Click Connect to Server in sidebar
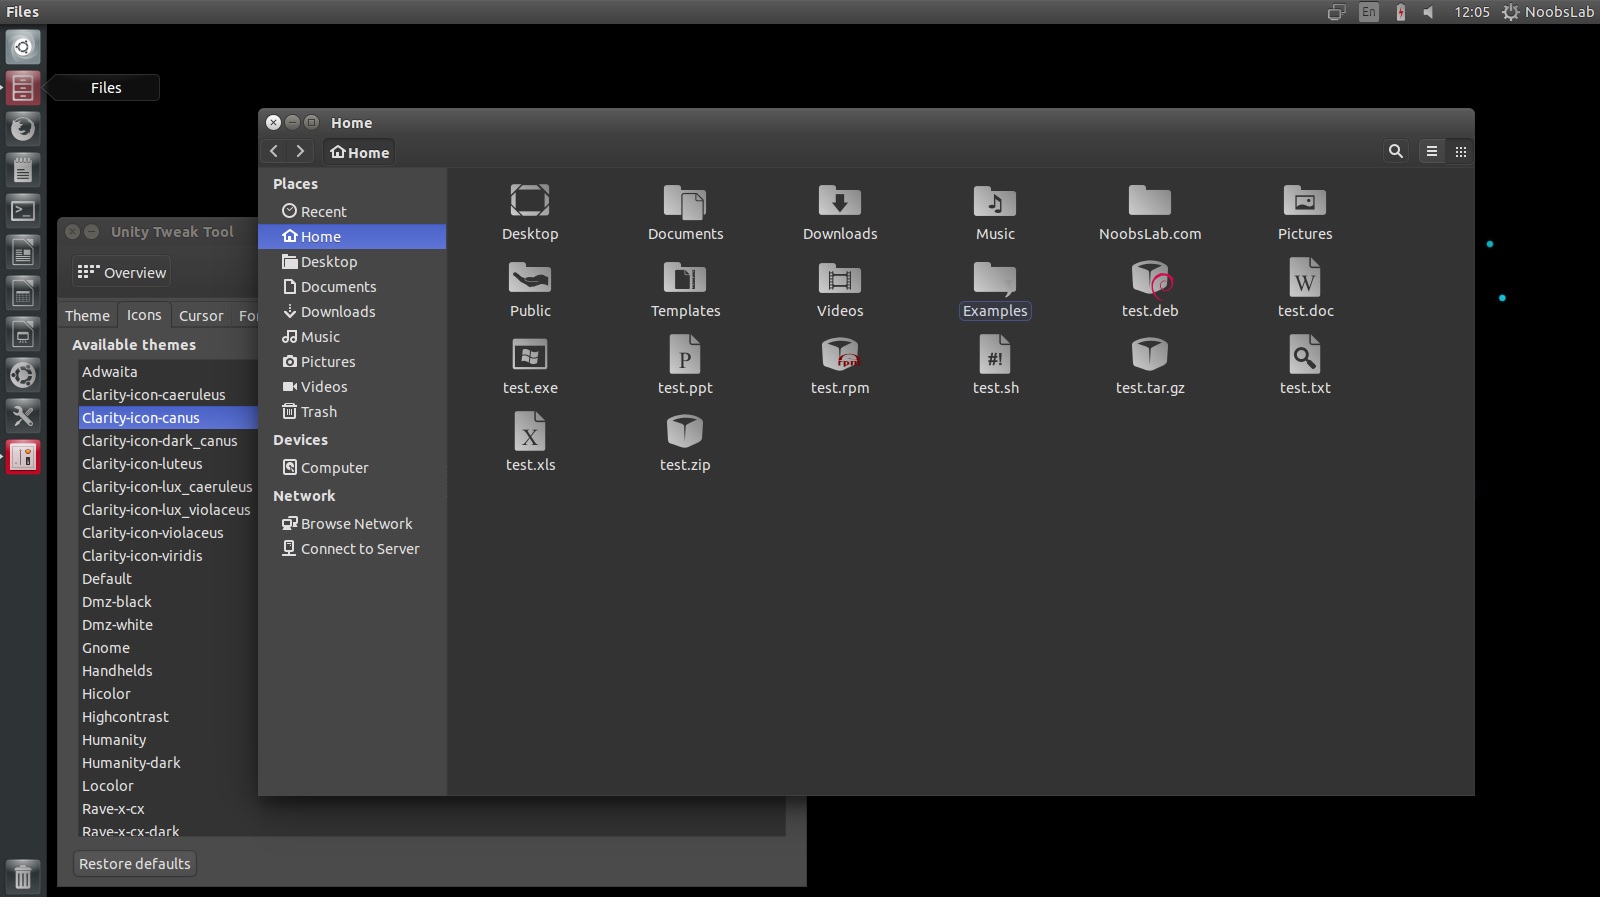Viewport: 1600px width, 897px height. [x=359, y=549]
